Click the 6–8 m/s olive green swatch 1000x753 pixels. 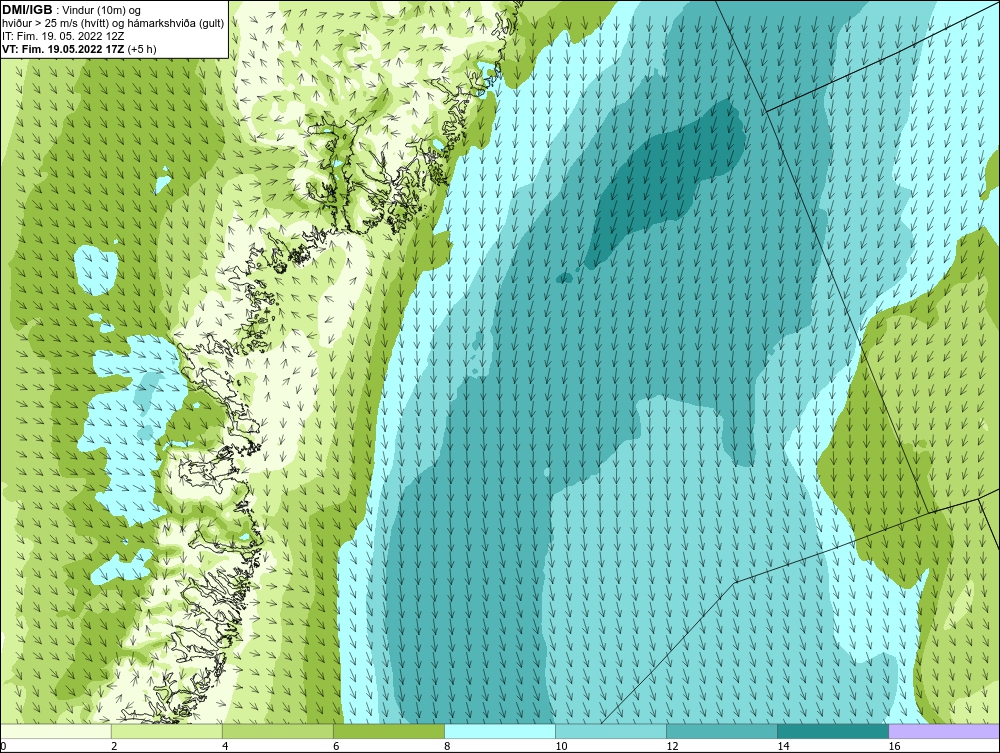click(x=389, y=731)
